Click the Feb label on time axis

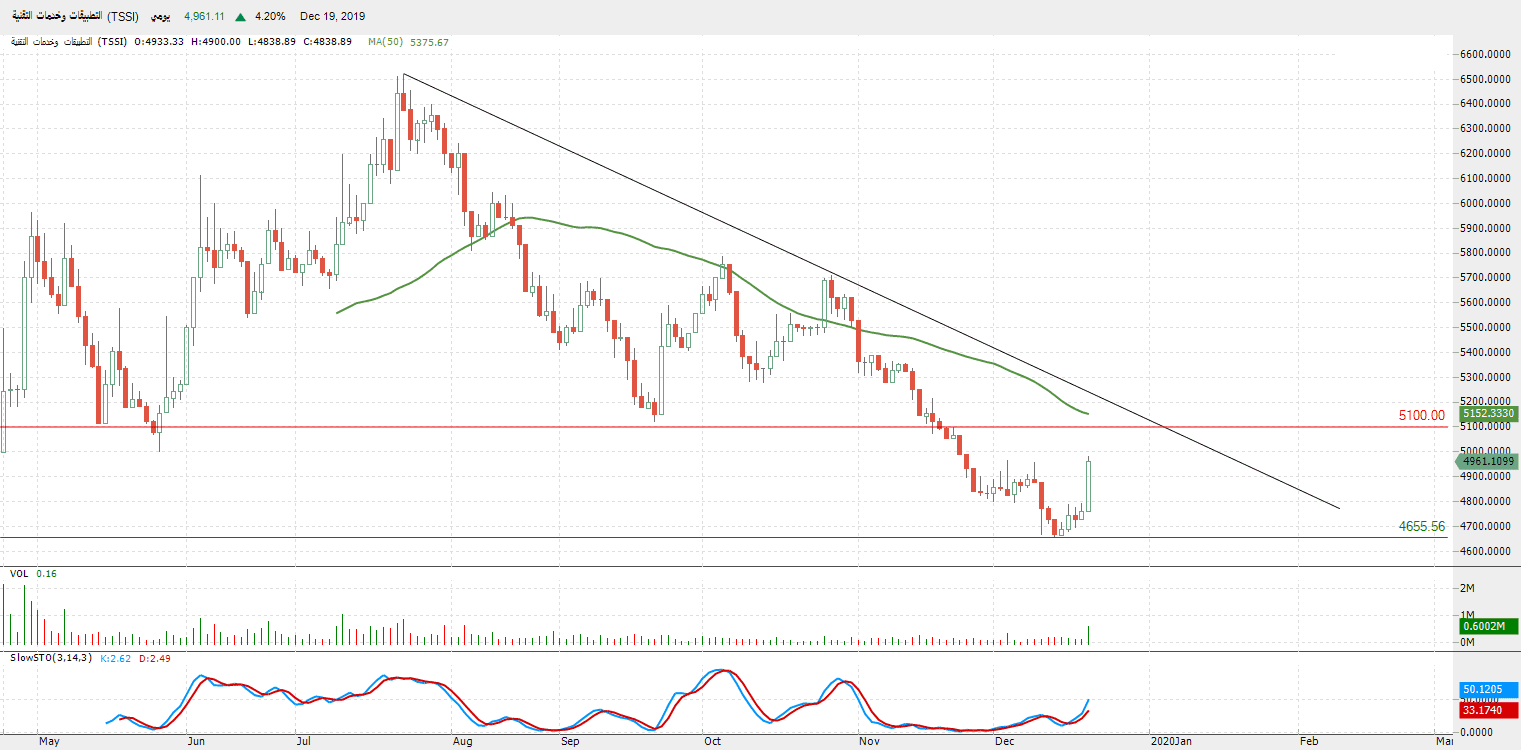pos(1309,742)
